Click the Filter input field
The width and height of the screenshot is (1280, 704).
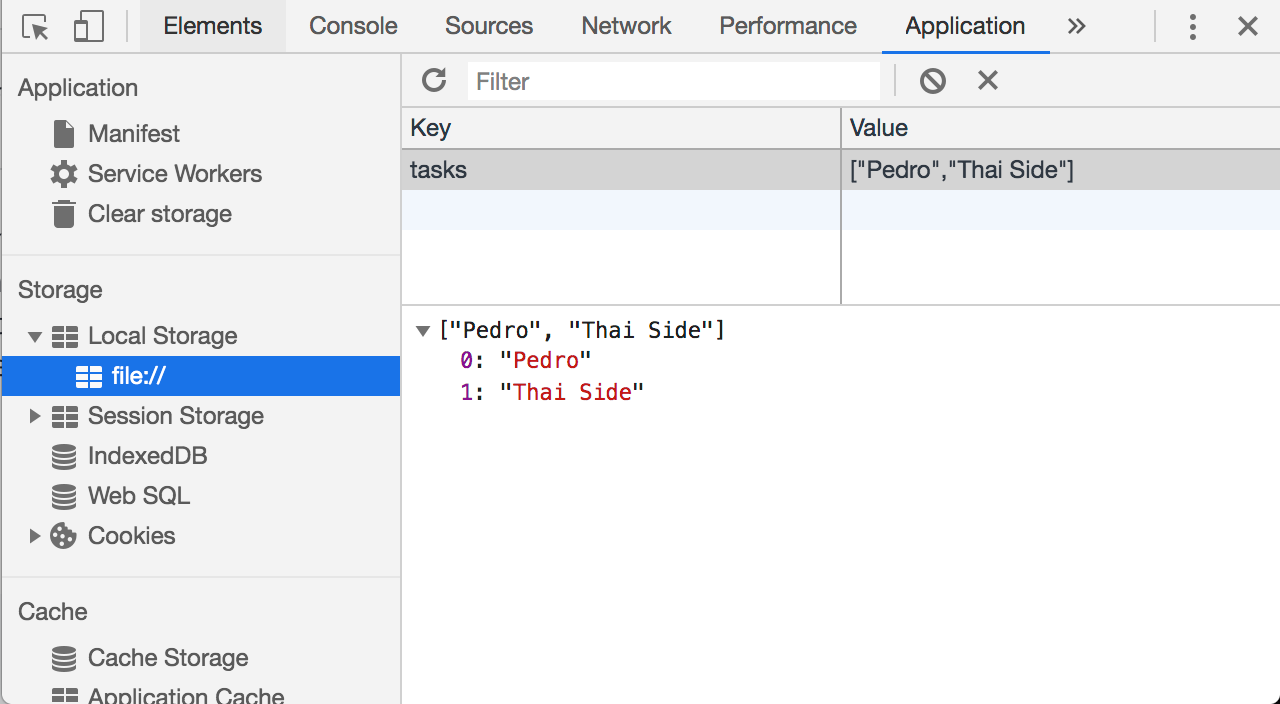click(x=673, y=81)
